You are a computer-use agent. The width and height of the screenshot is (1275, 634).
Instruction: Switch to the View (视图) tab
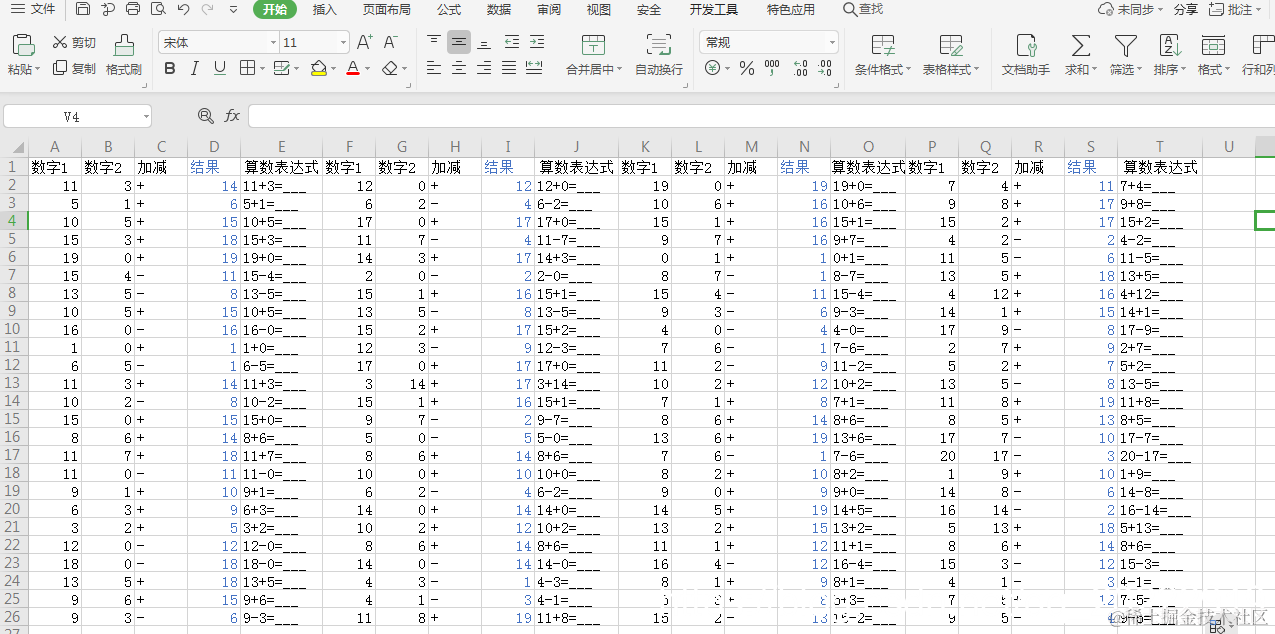click(x=599, y=10)
